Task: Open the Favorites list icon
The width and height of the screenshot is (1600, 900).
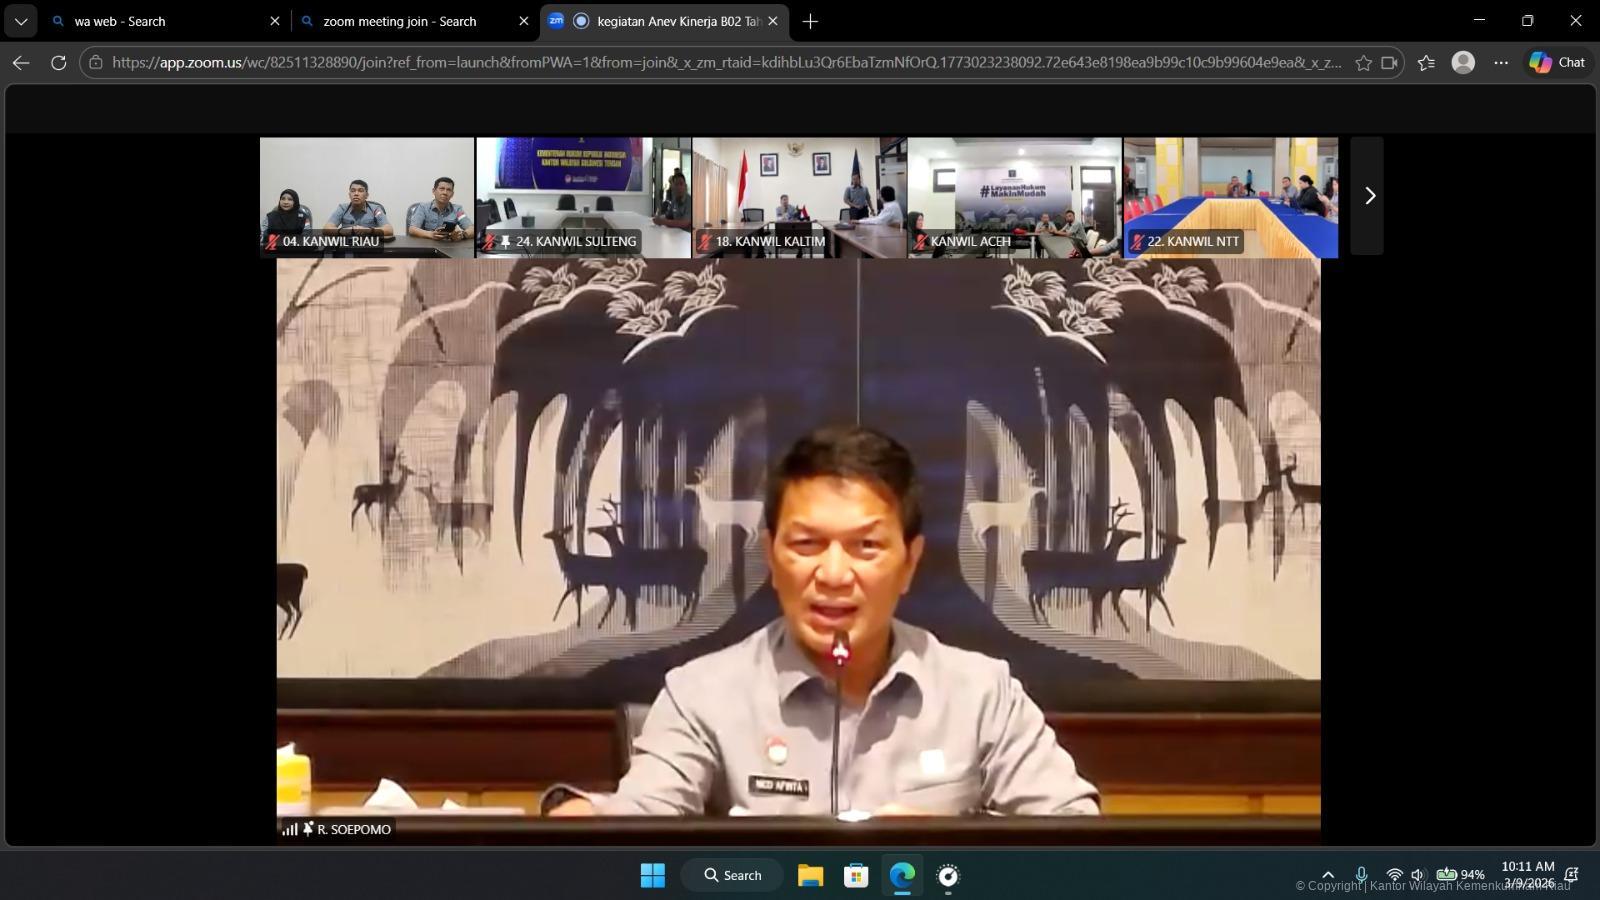Action: tap(1426, 63)
